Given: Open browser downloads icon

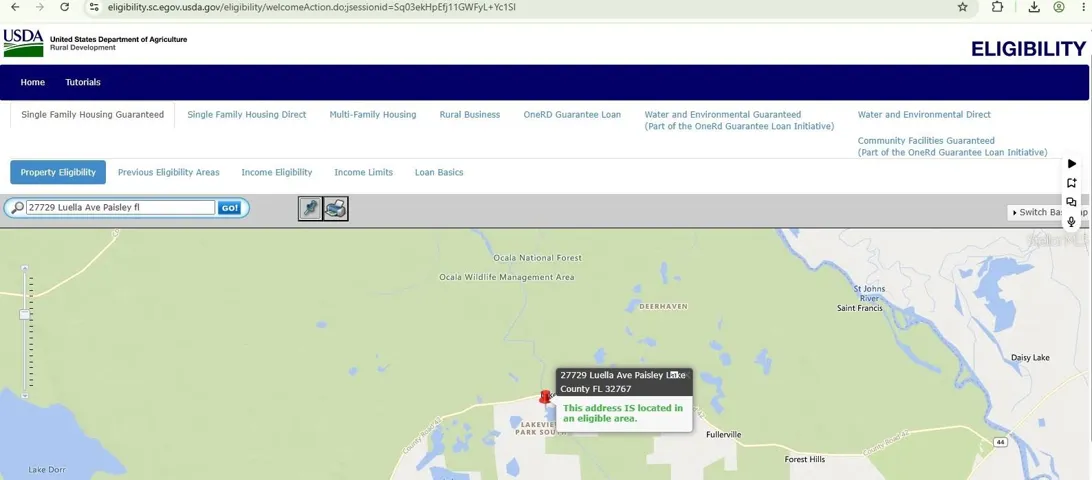Looking at the screenshot, I should coord(1034,7).
